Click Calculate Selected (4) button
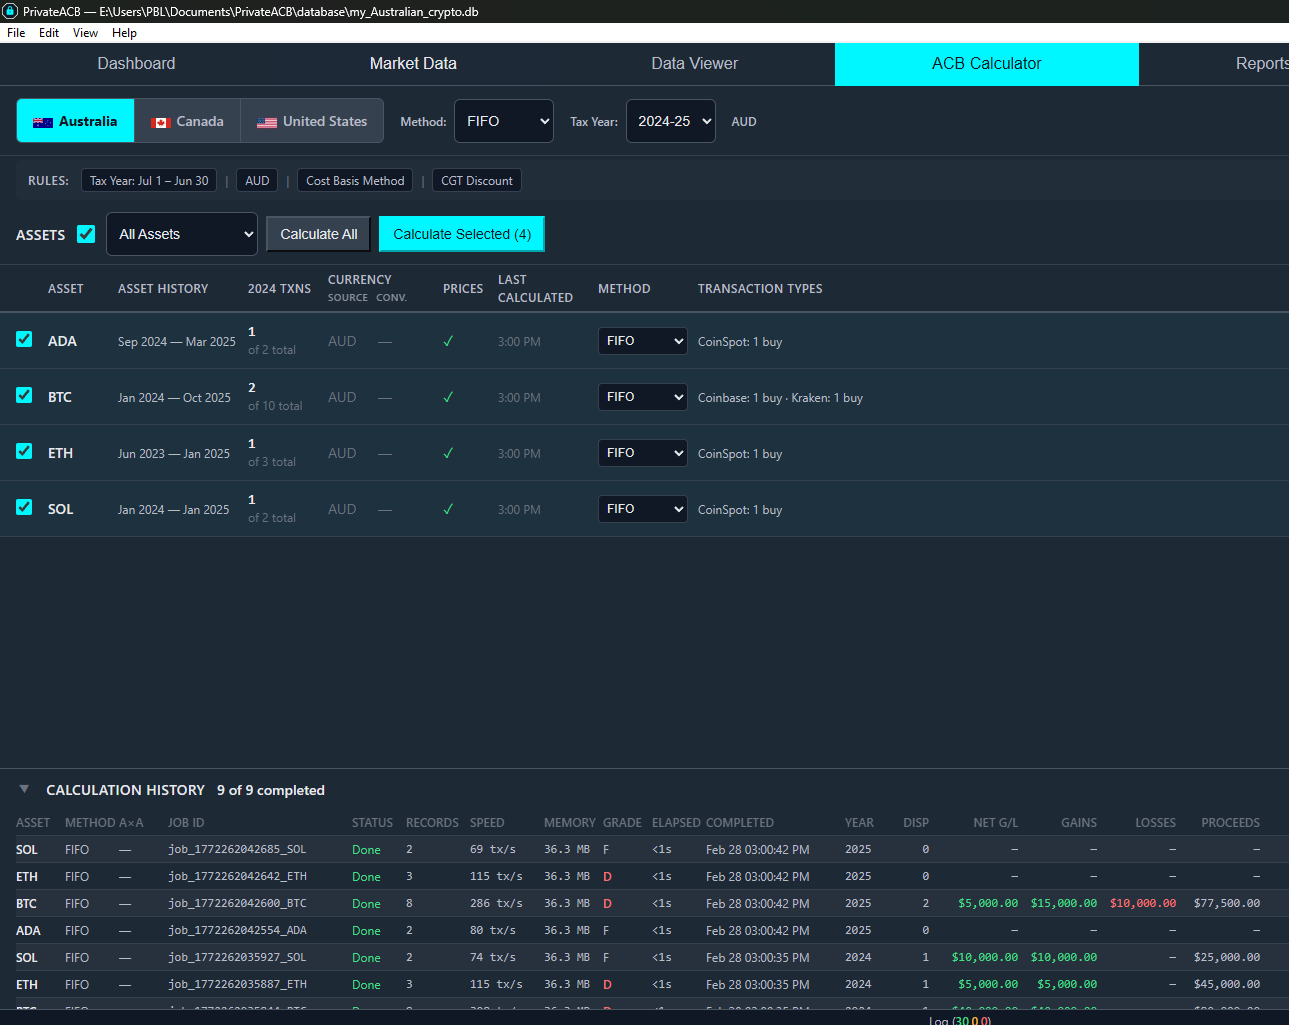The width and height of the screenshot is (1289, 1025). (461, 234)
